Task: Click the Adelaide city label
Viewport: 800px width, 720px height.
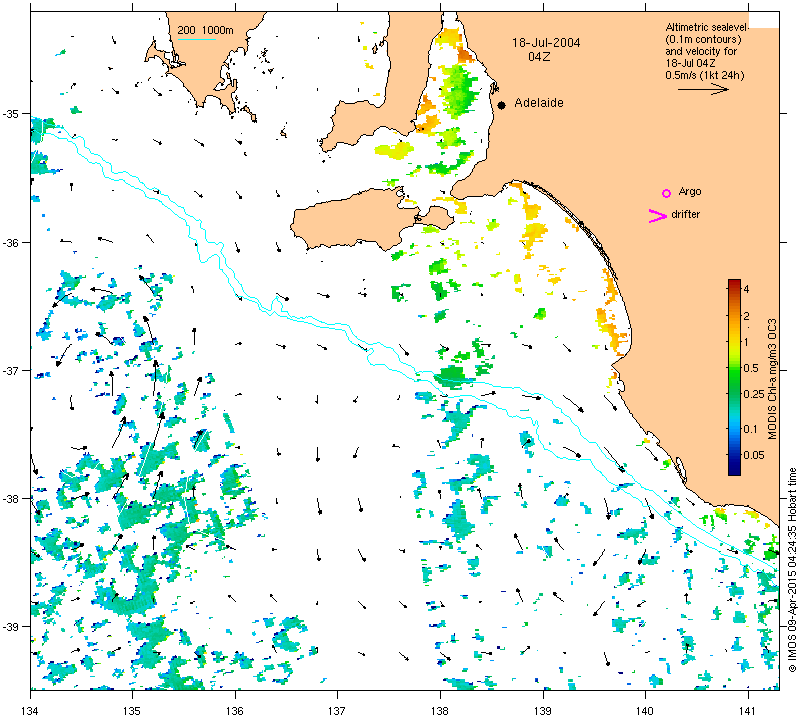Action: (539, 103)
